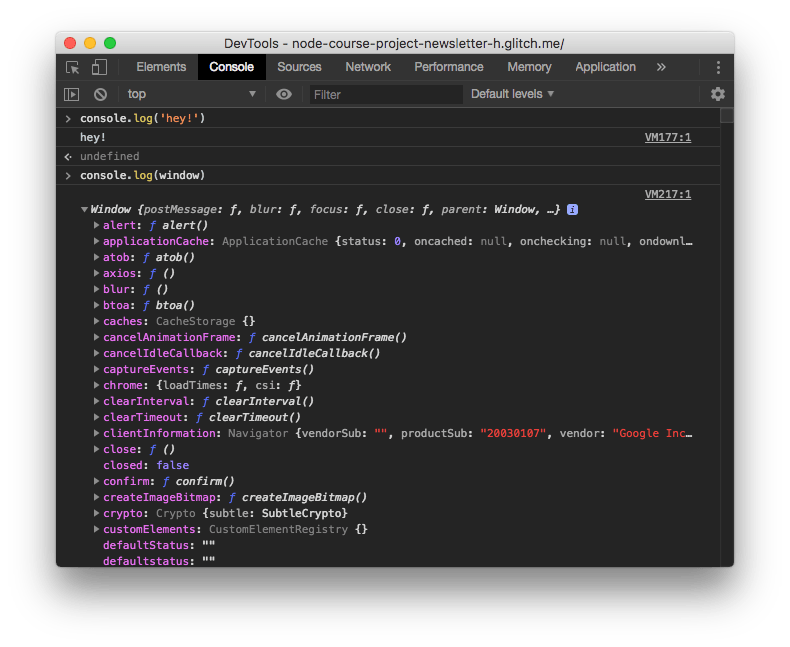The width and height of the screenshot is (790, 647).
Task: Toggle the device toolbar icon
Action: point(99,67)
